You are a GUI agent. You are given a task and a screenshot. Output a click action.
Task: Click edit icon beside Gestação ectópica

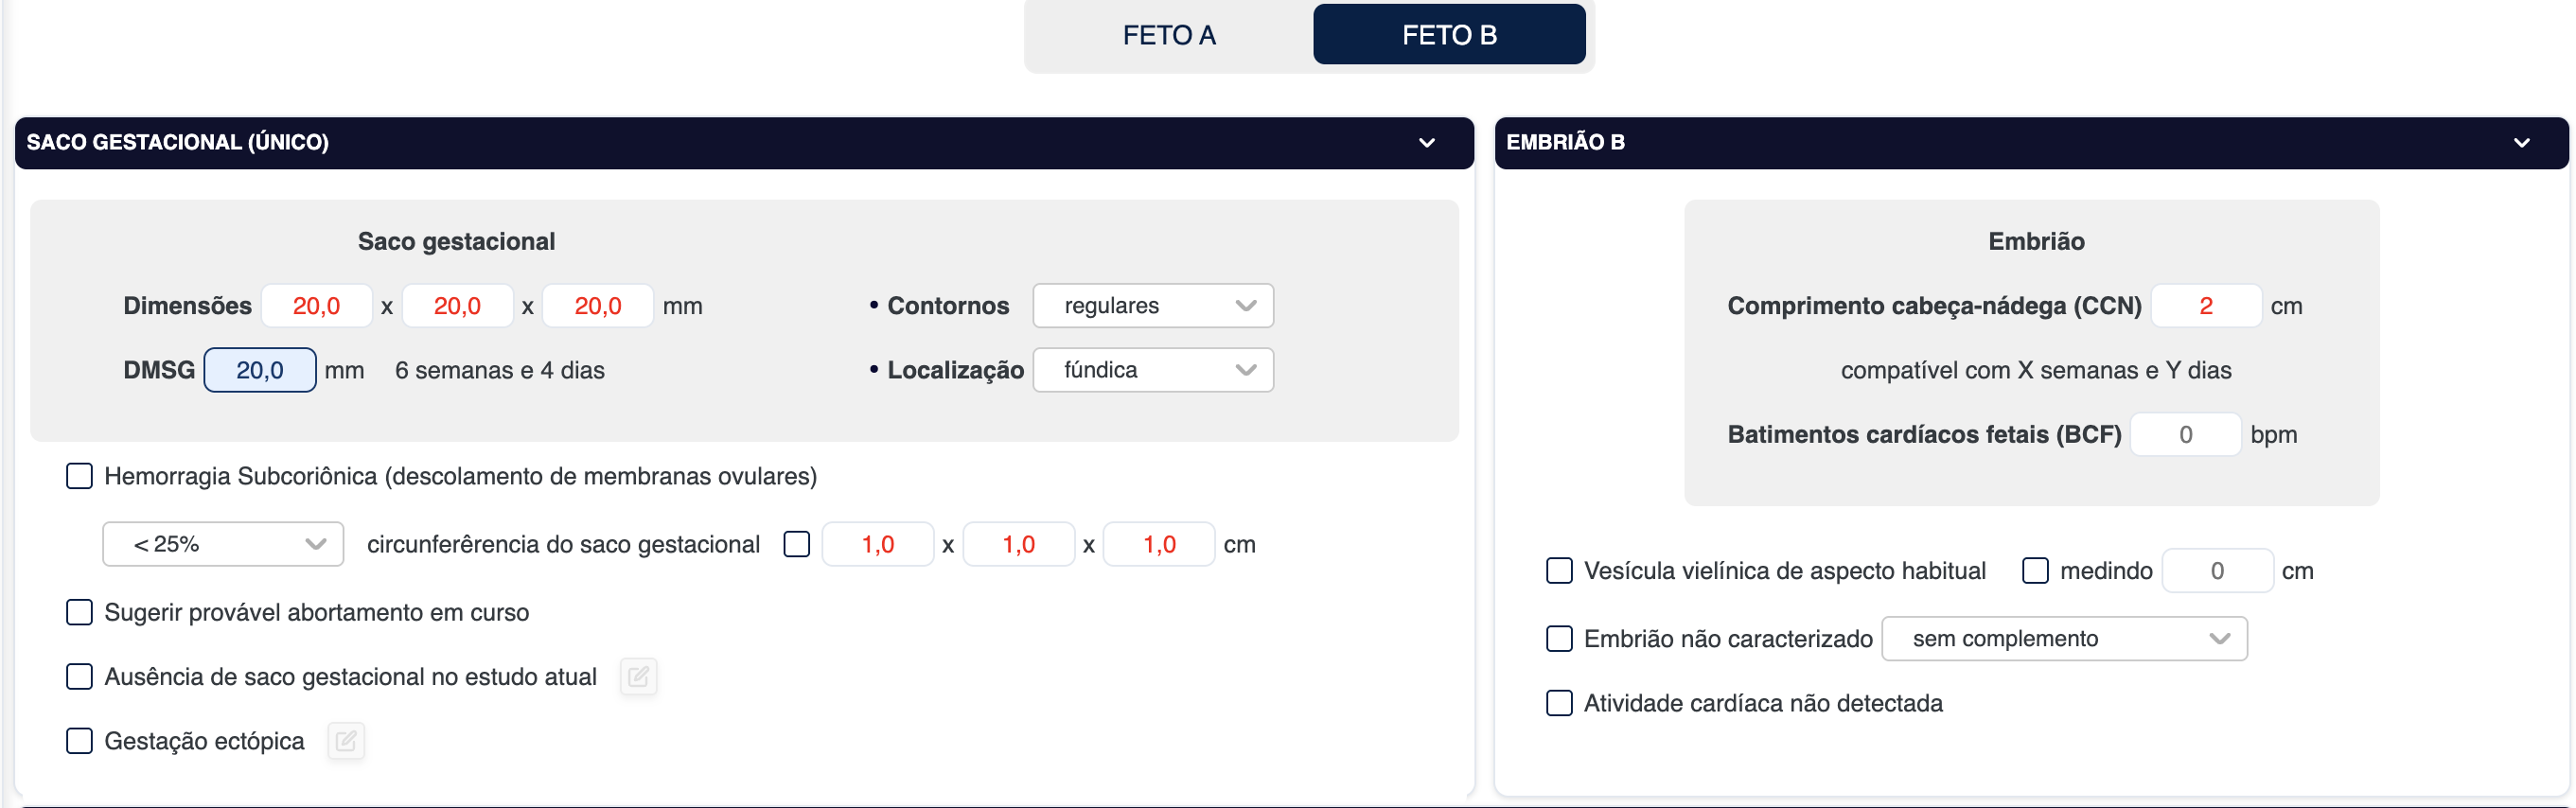click(346, 741)
